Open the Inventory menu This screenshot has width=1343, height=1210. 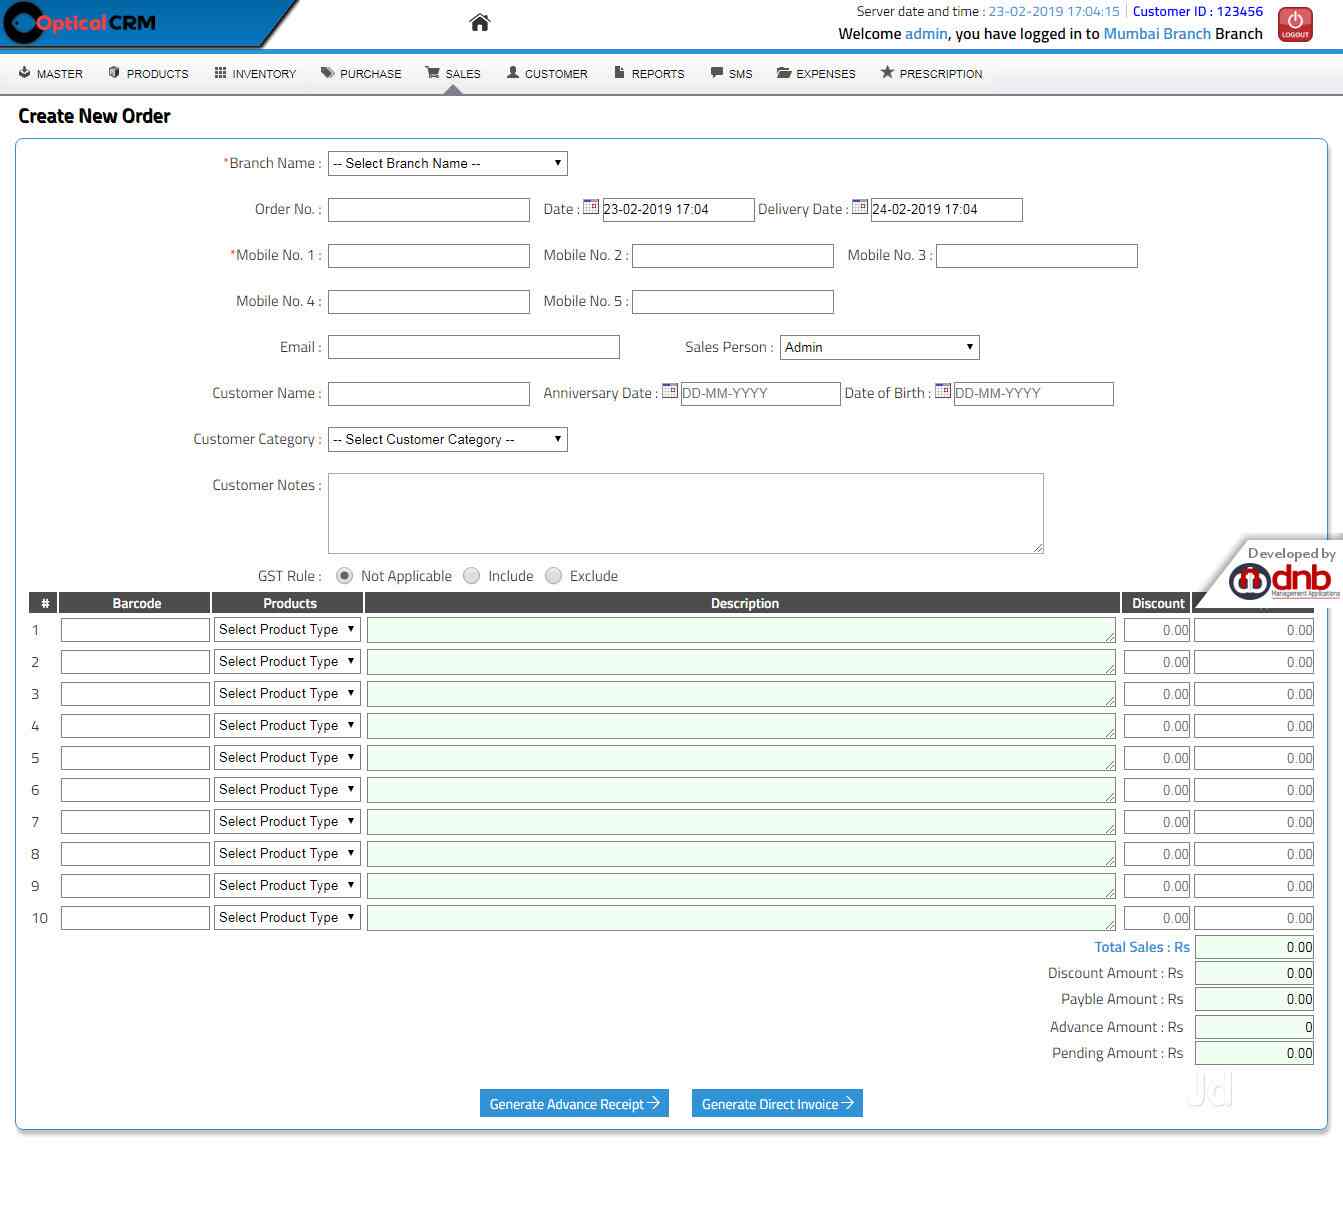coord(255,74)
